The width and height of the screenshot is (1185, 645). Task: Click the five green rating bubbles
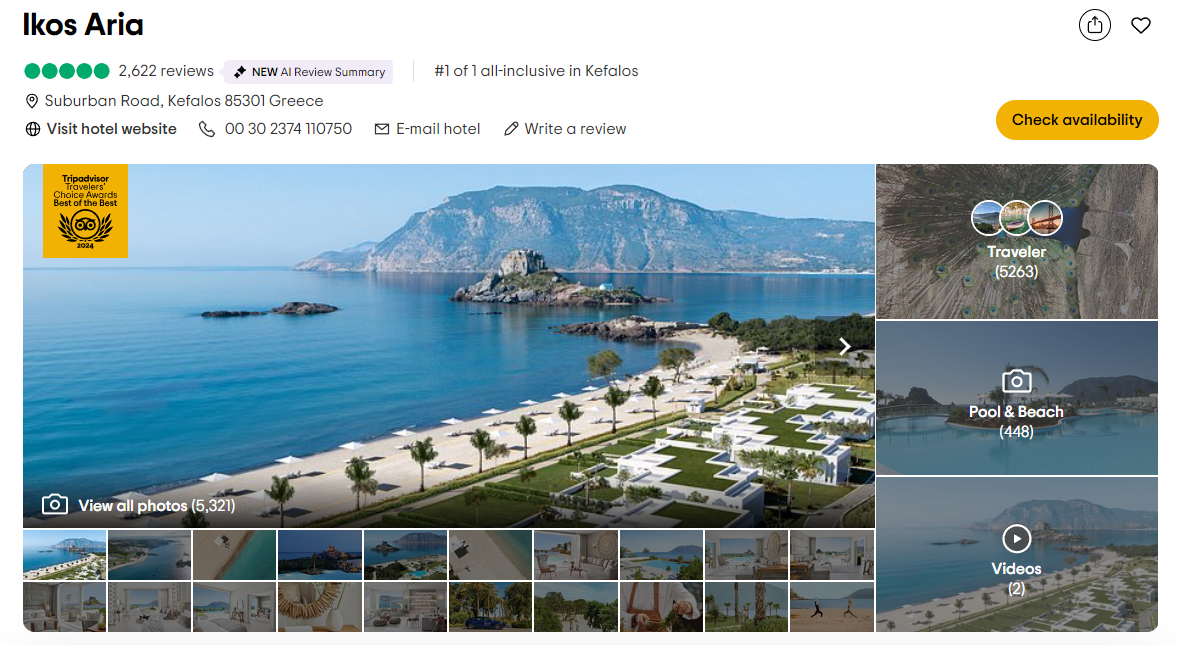pyautogui.click(x=67, y=71)
